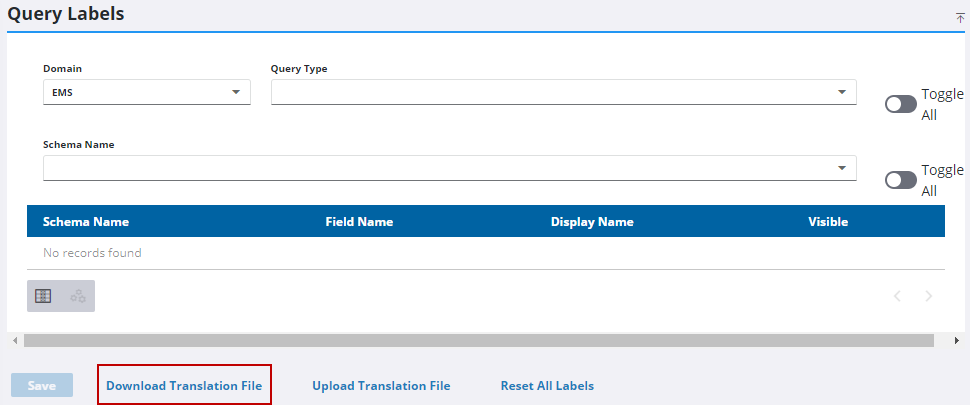Go to previous page of results
This screenshot has height=405, width=970.
tap(897, 296)
